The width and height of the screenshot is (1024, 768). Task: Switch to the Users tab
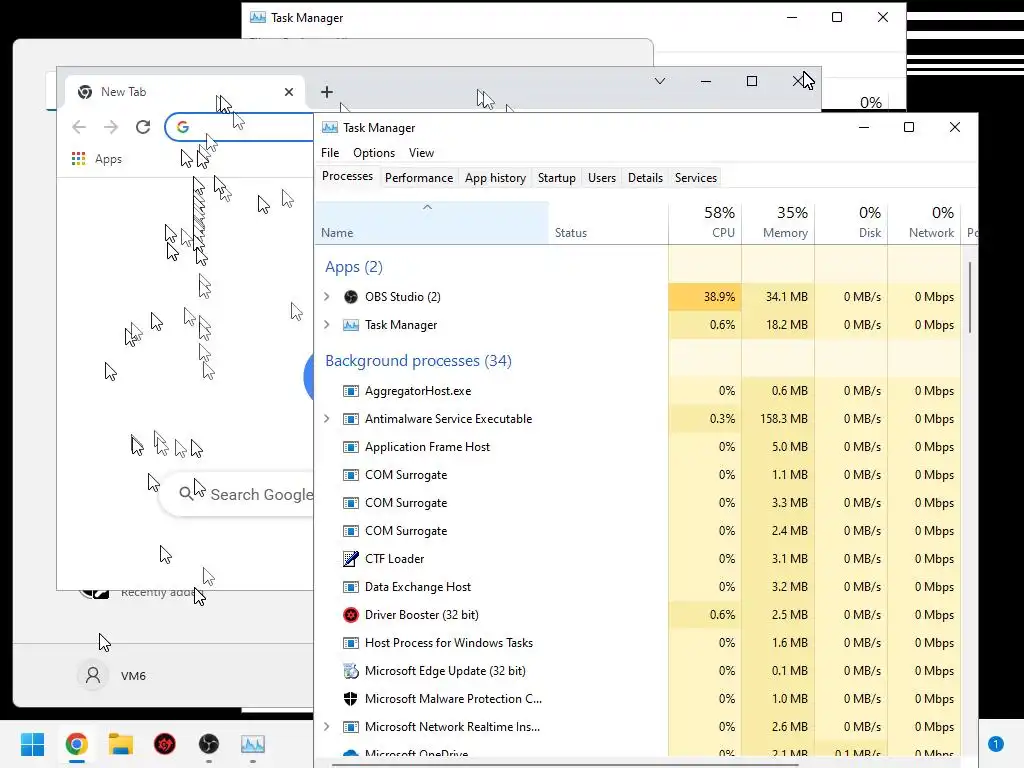[x=601, y=178]
